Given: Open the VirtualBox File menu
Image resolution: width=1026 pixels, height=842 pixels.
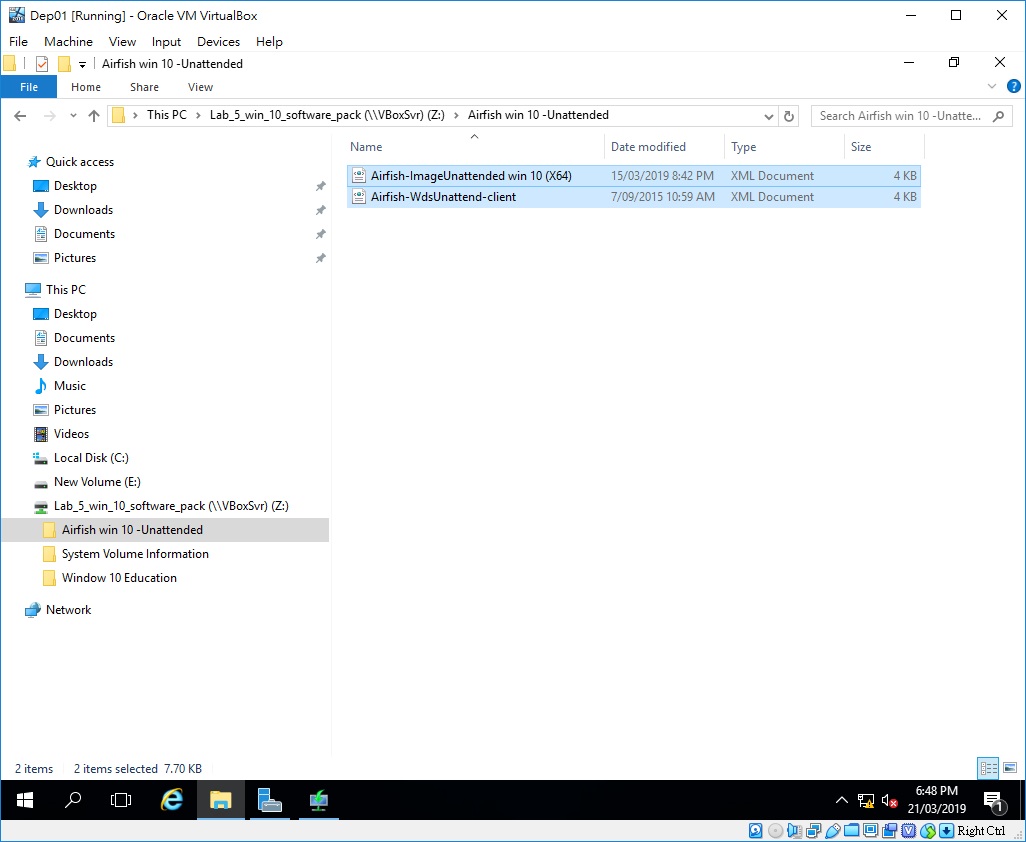Looking at the screenshot, I should [18, 41].
